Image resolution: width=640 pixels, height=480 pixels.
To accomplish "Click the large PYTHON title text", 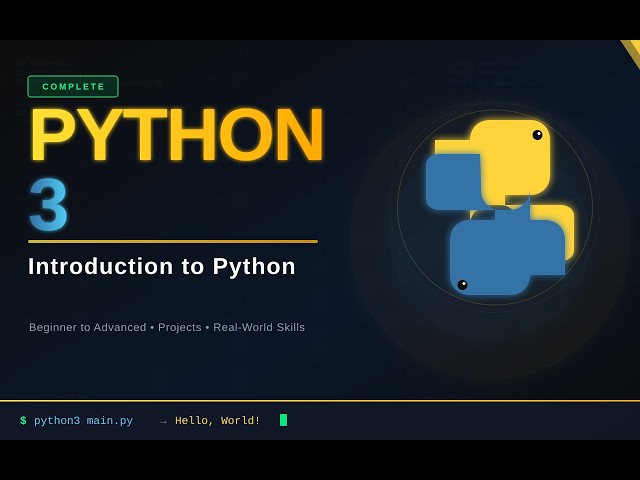I will tap(177, 135).
